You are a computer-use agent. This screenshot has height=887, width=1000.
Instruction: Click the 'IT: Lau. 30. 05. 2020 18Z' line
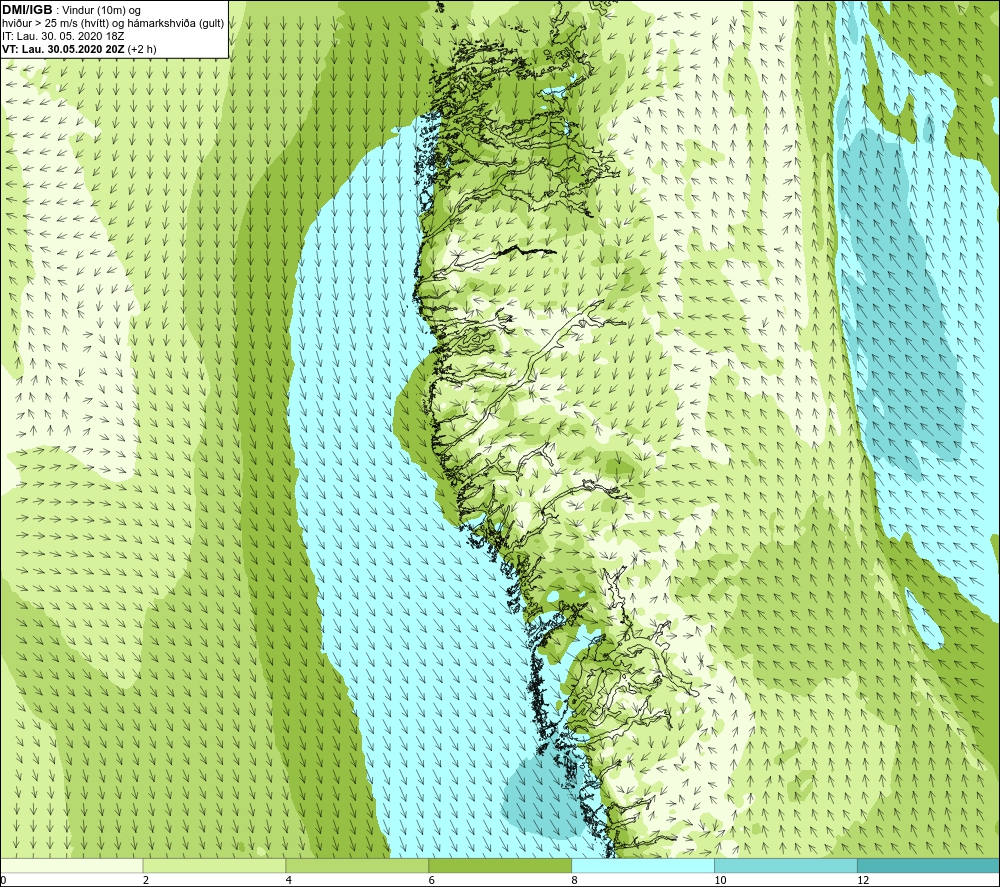click(62, 36)
